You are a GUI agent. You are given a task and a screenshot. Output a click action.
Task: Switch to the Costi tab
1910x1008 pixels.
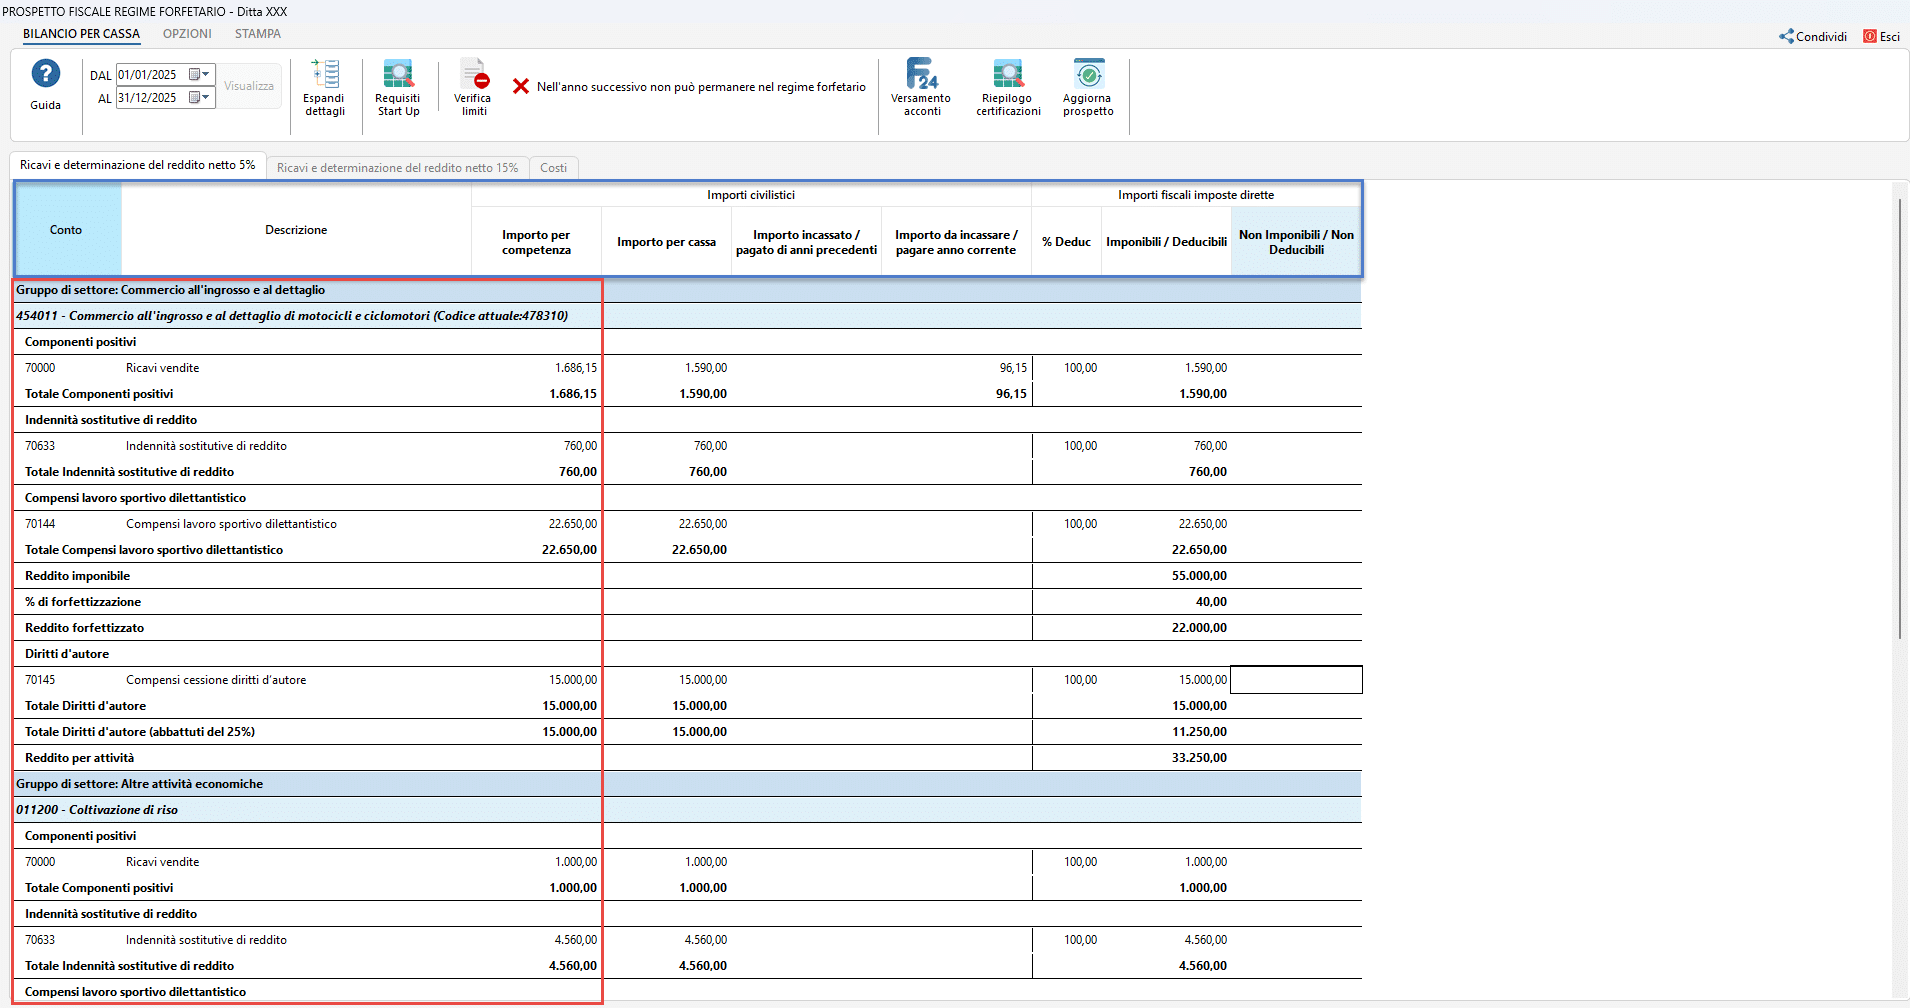click(554, 167)
